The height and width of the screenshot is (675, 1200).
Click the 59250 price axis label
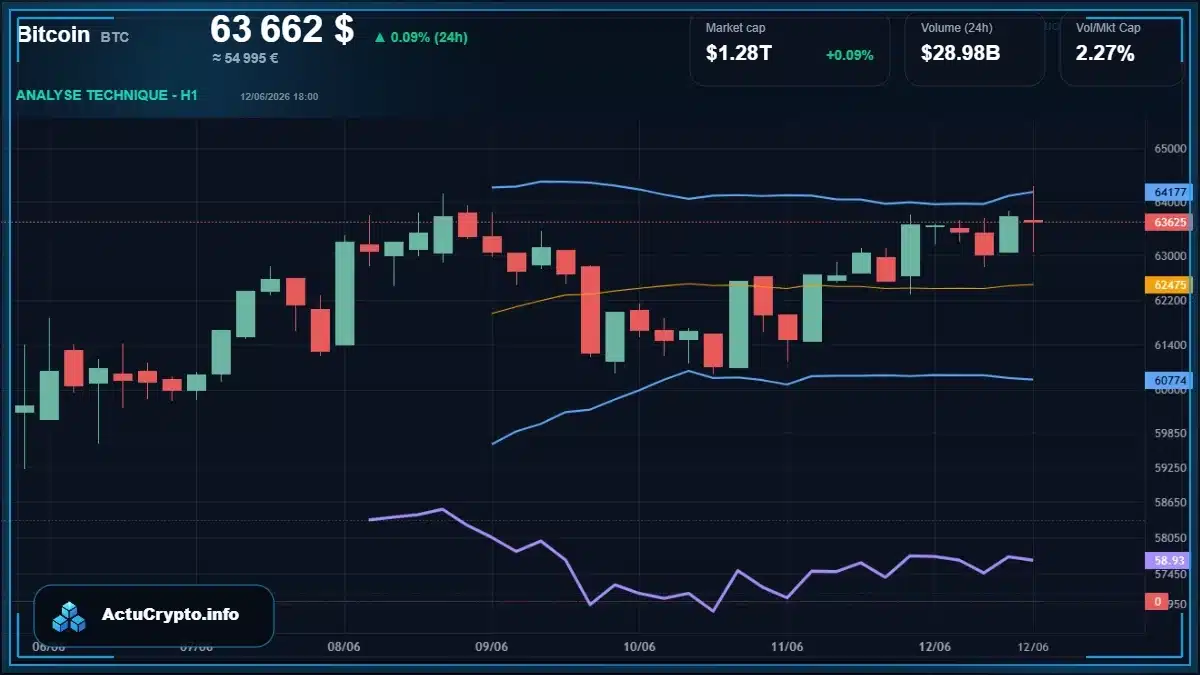pos(1169,467)
